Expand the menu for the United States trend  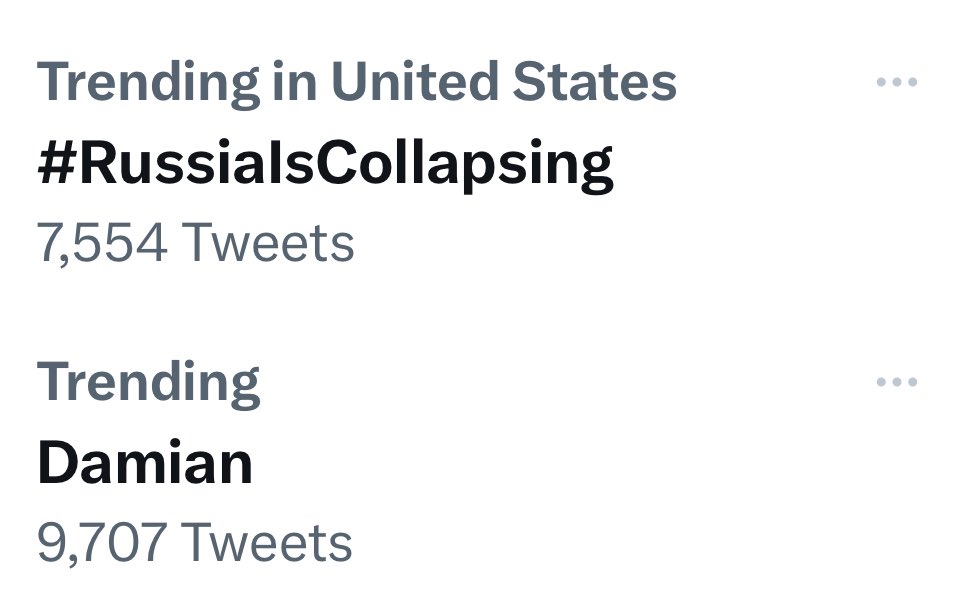tap(896, 81)
